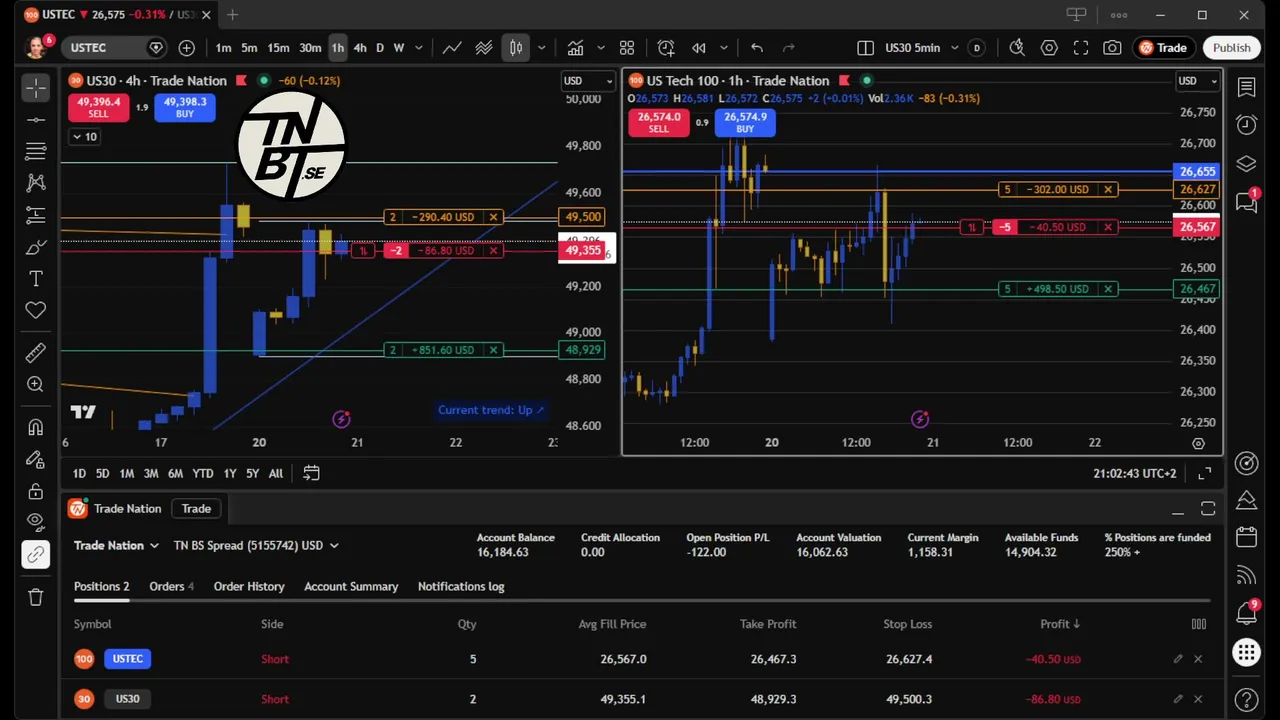Open the chats panel with notification badge

1246,202
